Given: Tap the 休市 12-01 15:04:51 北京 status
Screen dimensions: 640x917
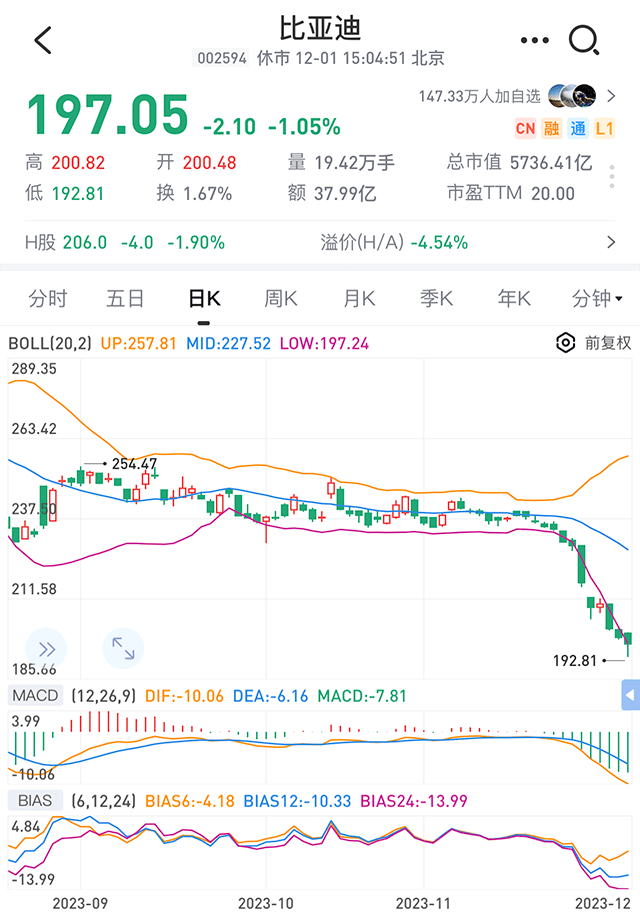Looking at the screenshot, I should 351,58.
